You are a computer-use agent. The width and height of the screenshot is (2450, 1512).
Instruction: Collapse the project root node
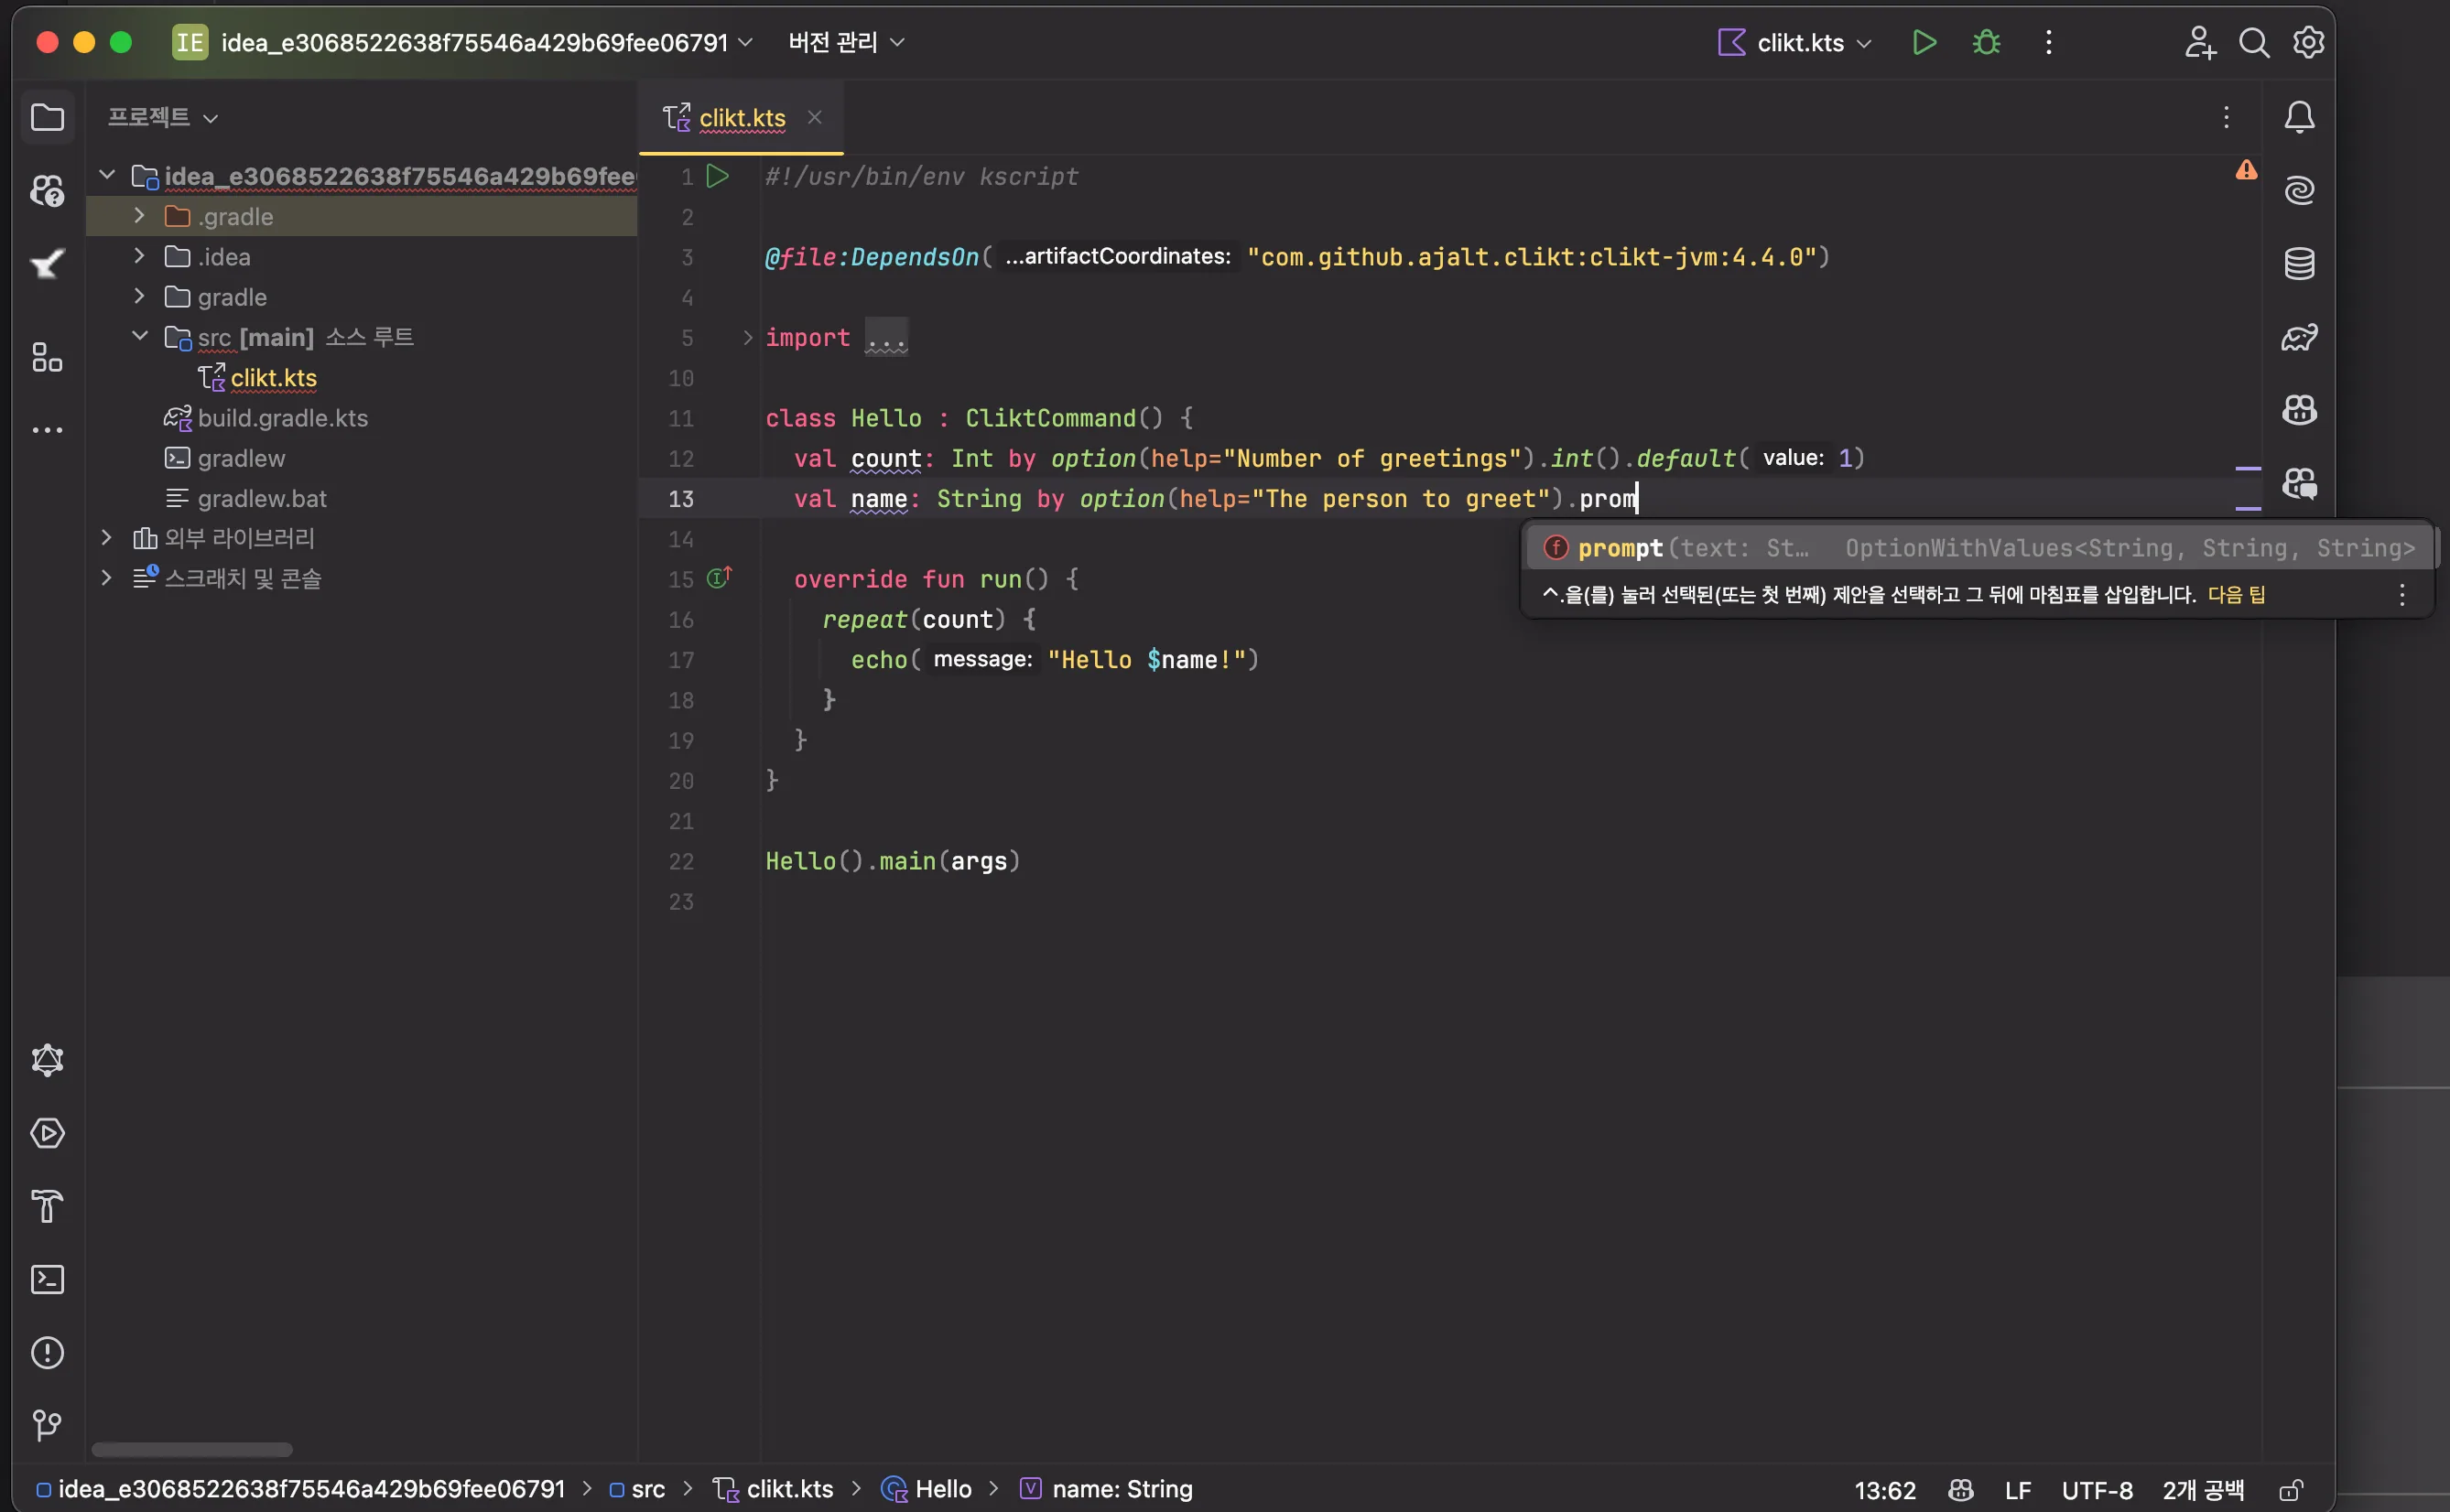[x=107, y=175]
